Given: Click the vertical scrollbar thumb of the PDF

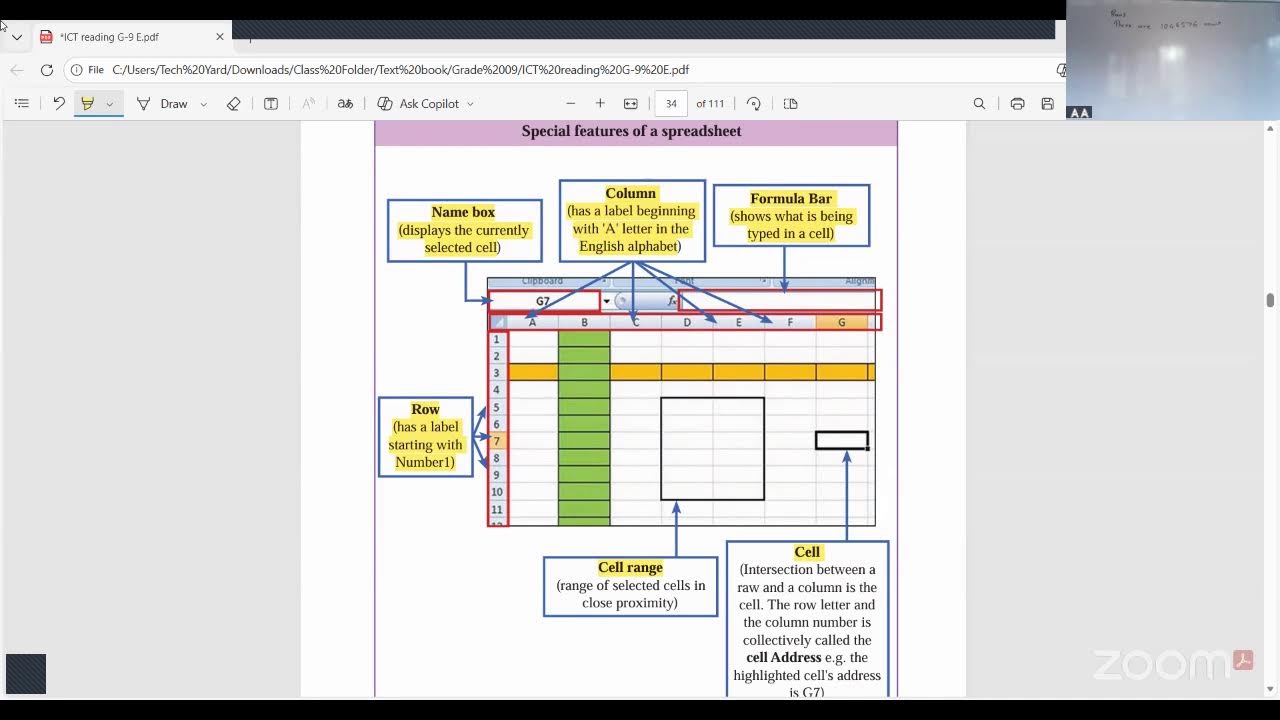Looking at the screenshot, I should click(x=1271, y=301).
